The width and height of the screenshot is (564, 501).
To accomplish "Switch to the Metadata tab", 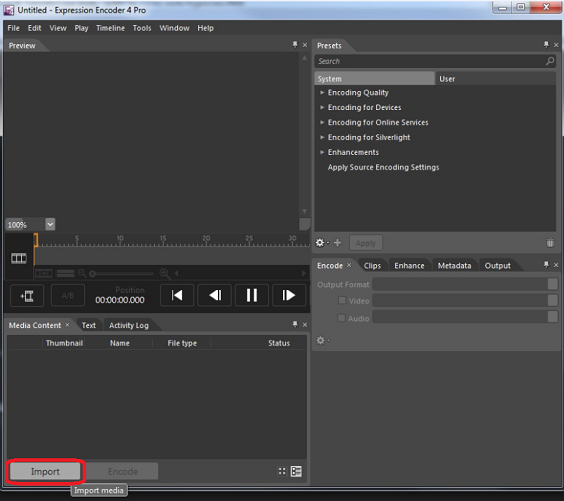I will pyautogui.click(x=454, y=265).
